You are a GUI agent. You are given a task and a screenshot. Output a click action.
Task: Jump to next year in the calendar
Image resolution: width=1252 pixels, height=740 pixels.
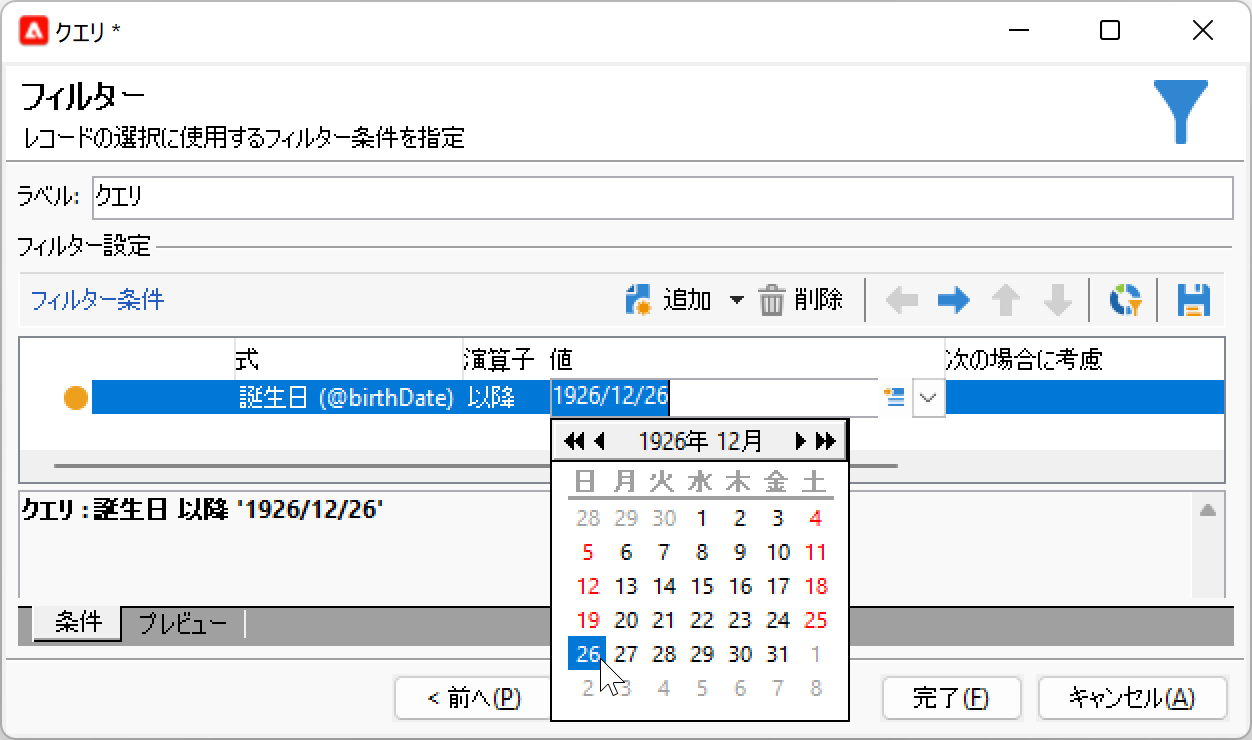tap(826, 439)
